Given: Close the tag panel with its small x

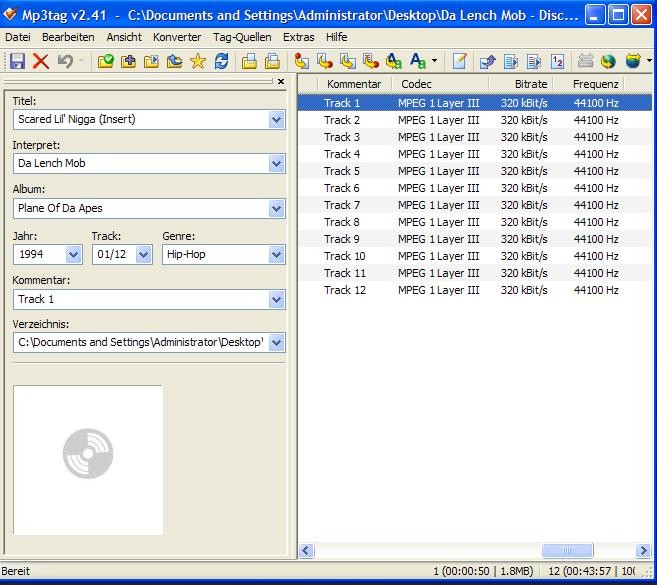Looking at the screenshot, I should (281, 82).
